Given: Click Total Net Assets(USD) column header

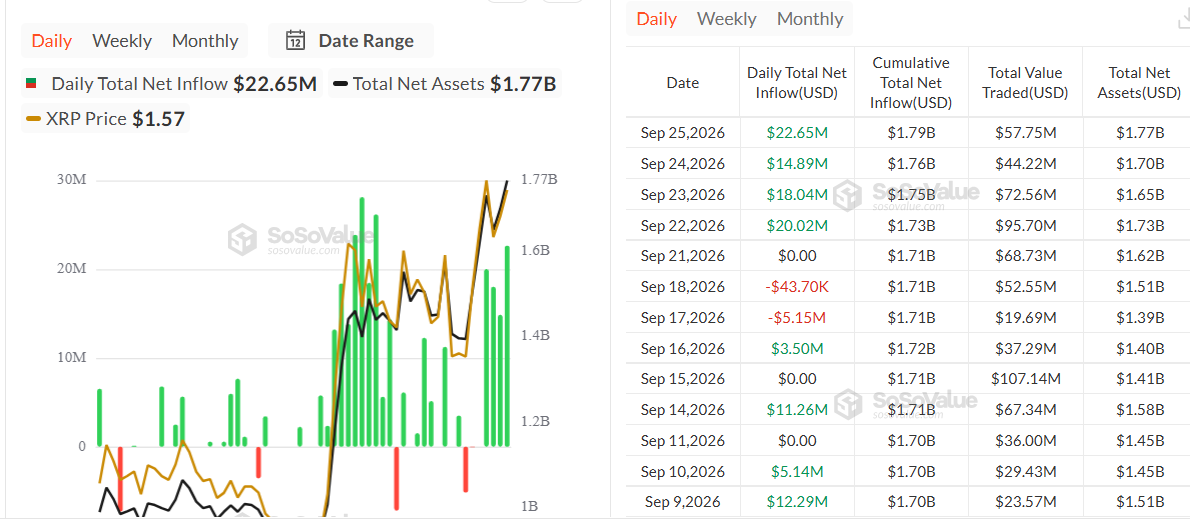Looking at the screenshot, I should [1138, 83].
